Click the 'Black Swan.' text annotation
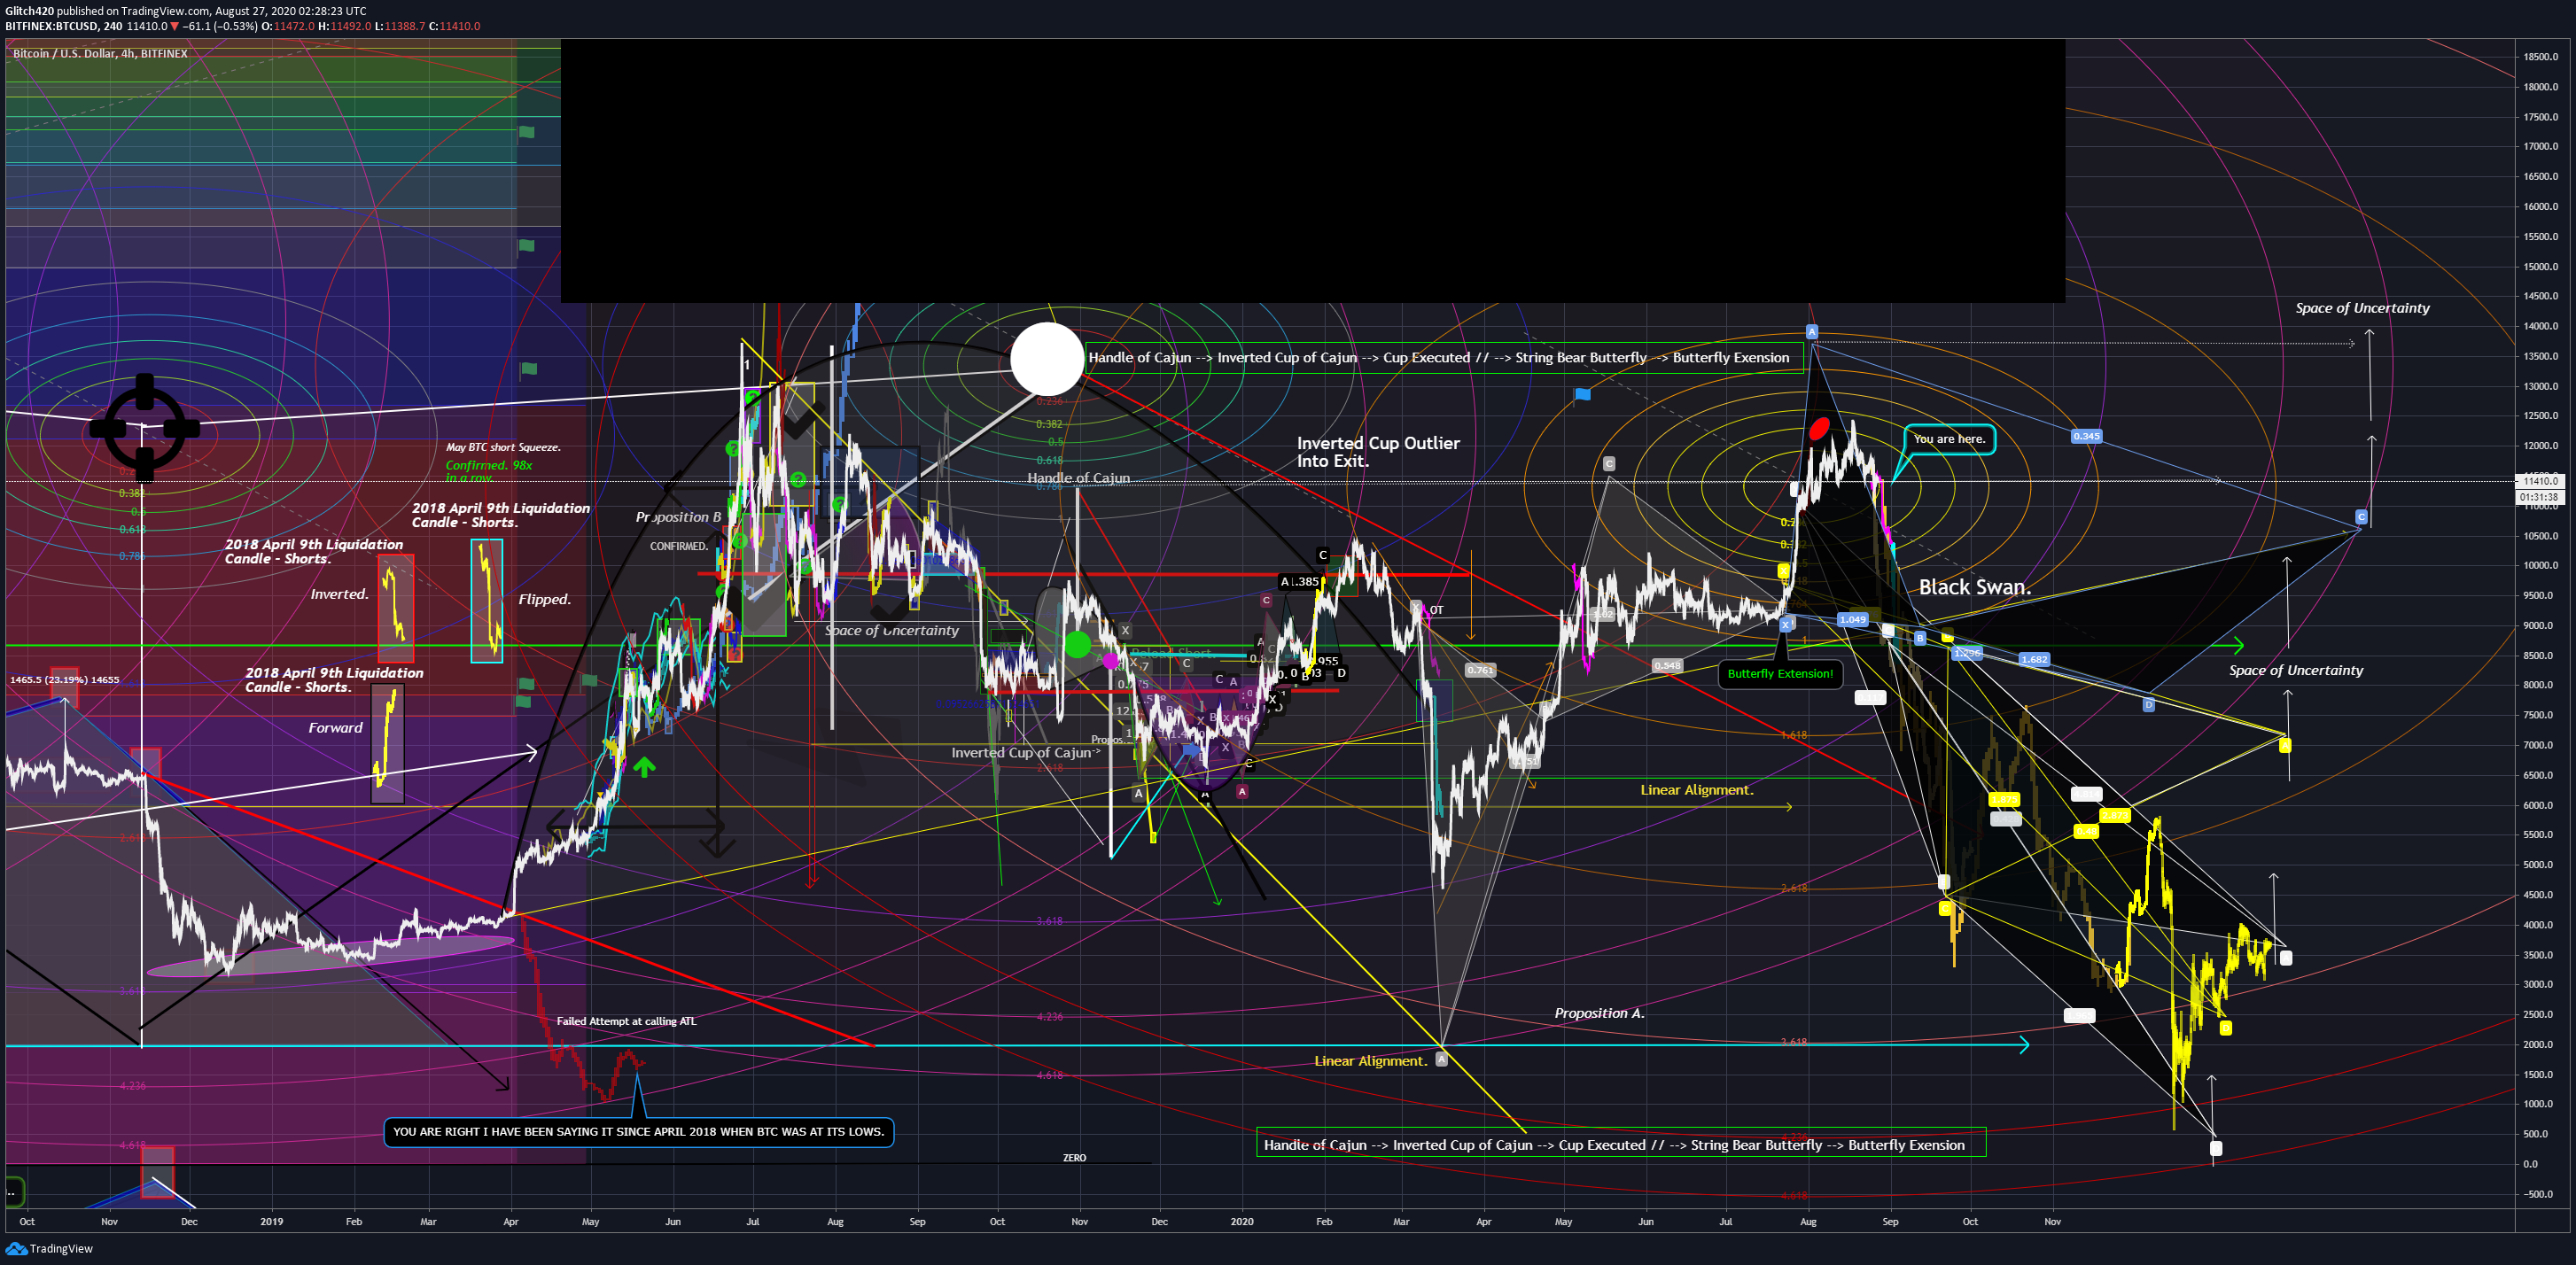This screenshot has height=1265, width=2576. click(1974, 587)
